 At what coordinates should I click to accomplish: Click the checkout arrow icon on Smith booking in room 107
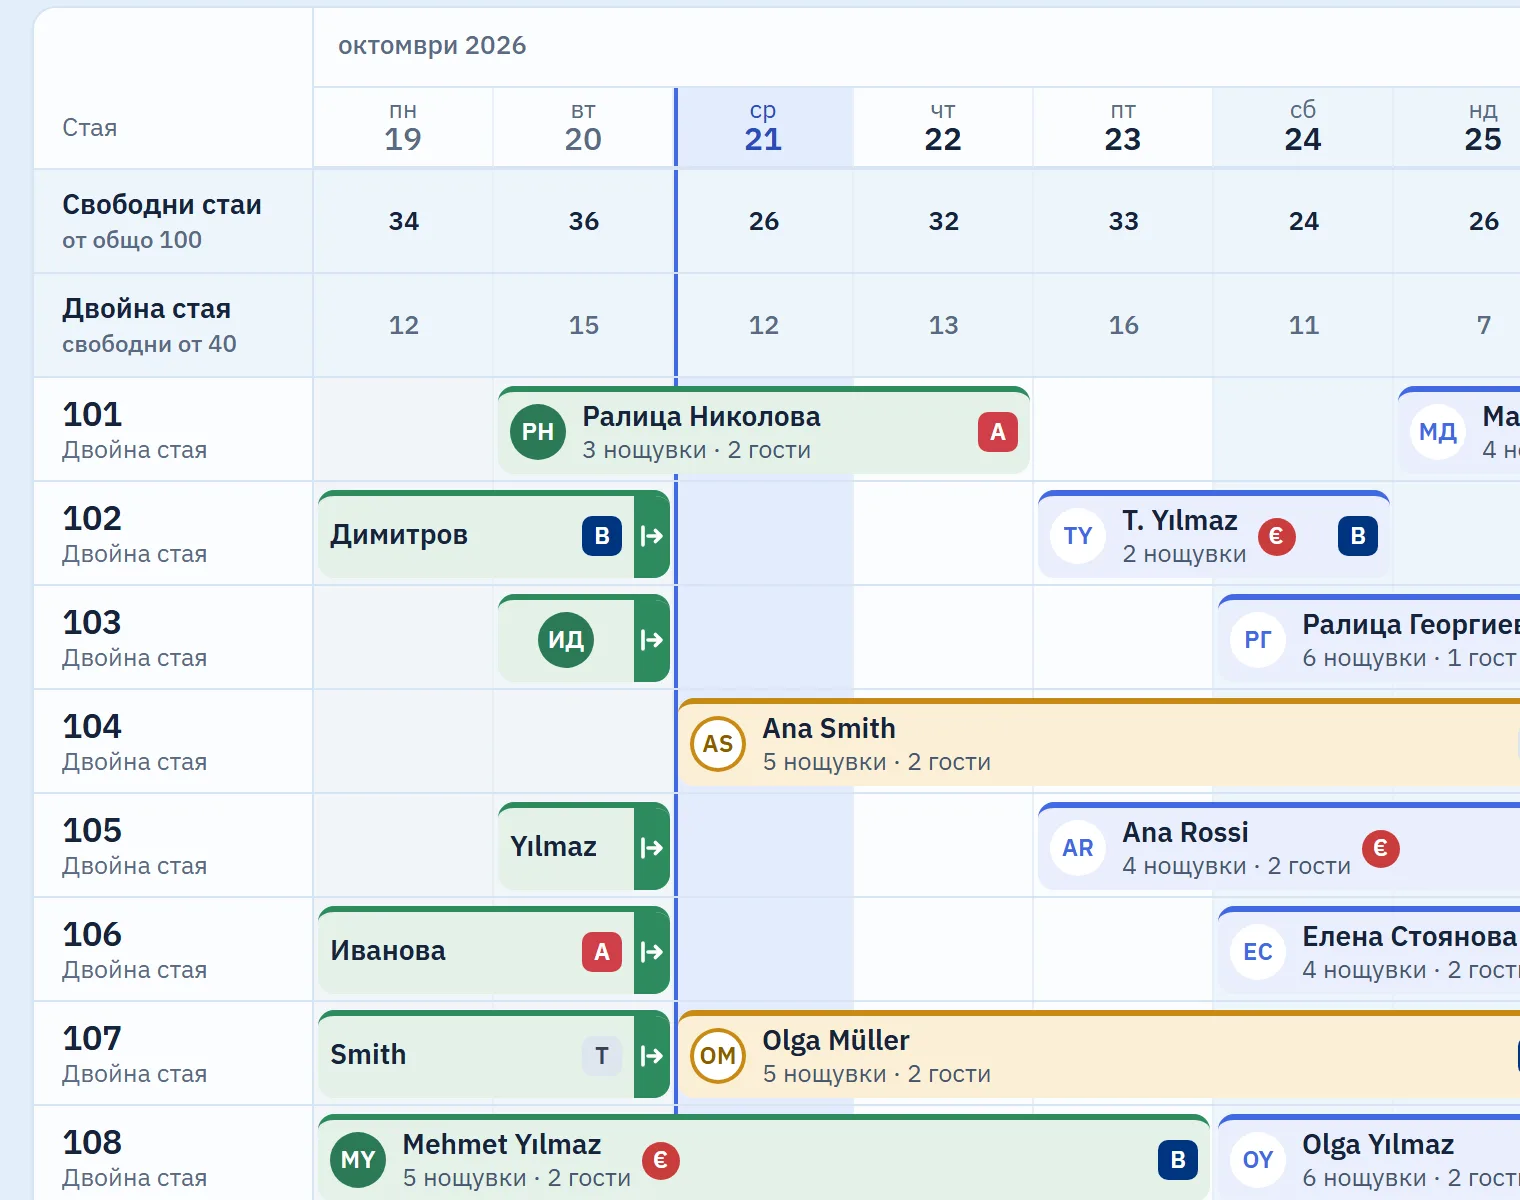[652, 1056]
